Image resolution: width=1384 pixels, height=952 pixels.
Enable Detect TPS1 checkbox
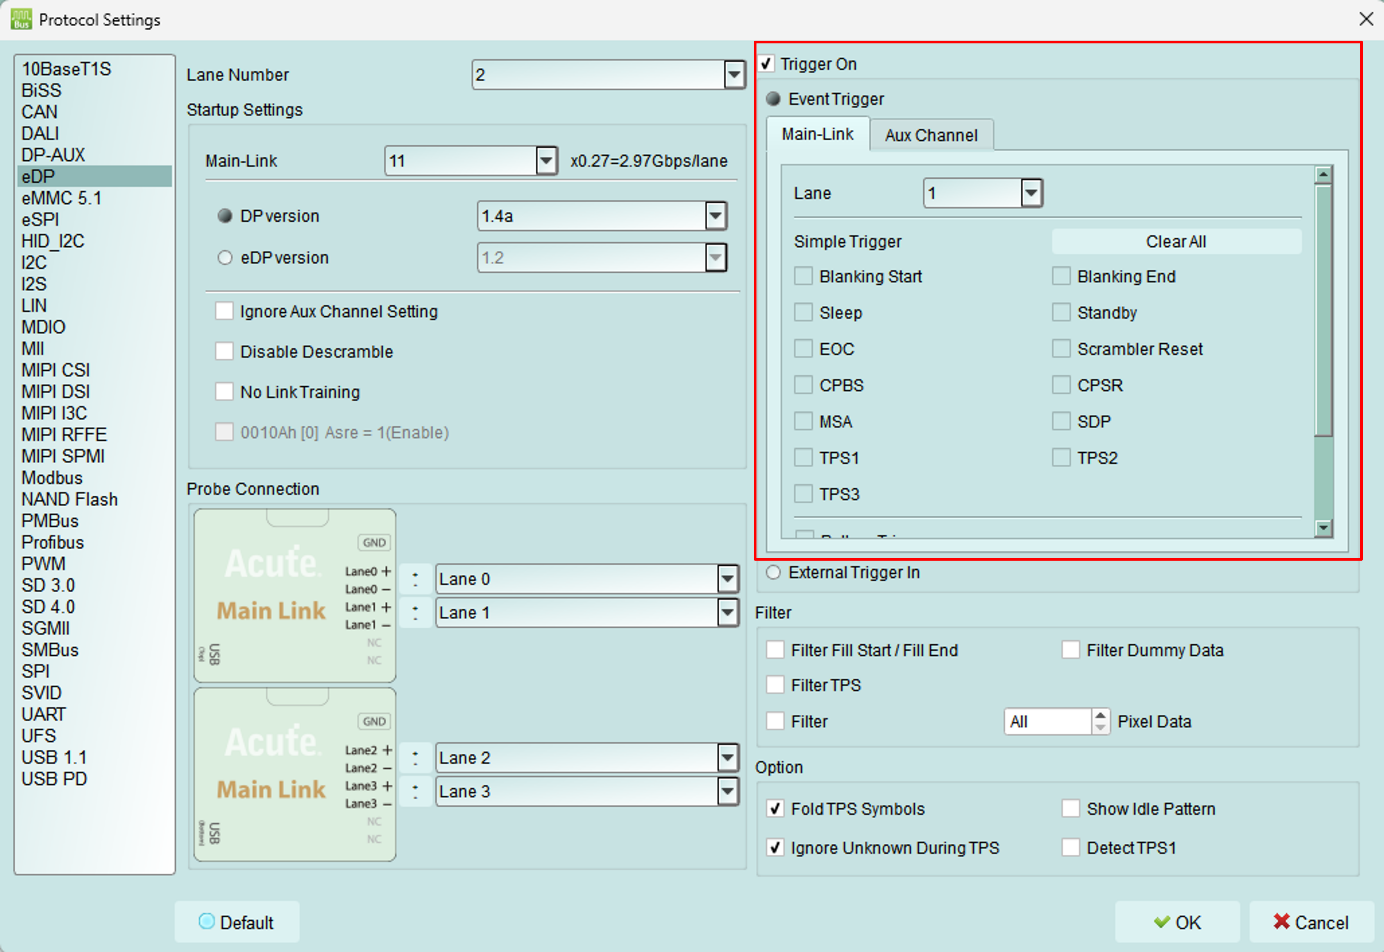click(x=1070, y=847)
